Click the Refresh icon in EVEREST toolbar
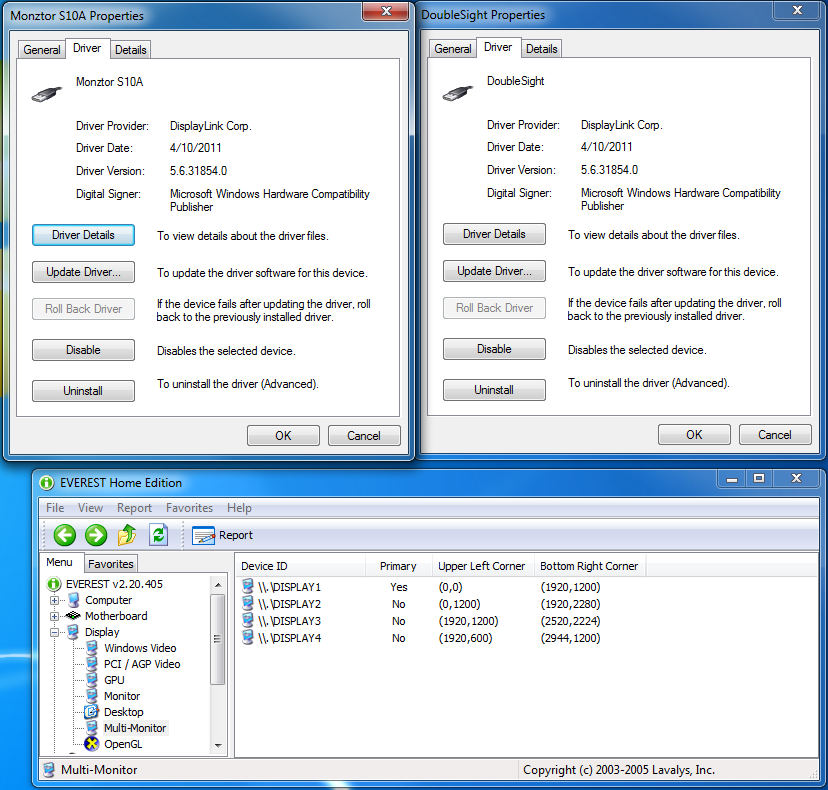Screen dimensions: 828x790 coord(158,535)
